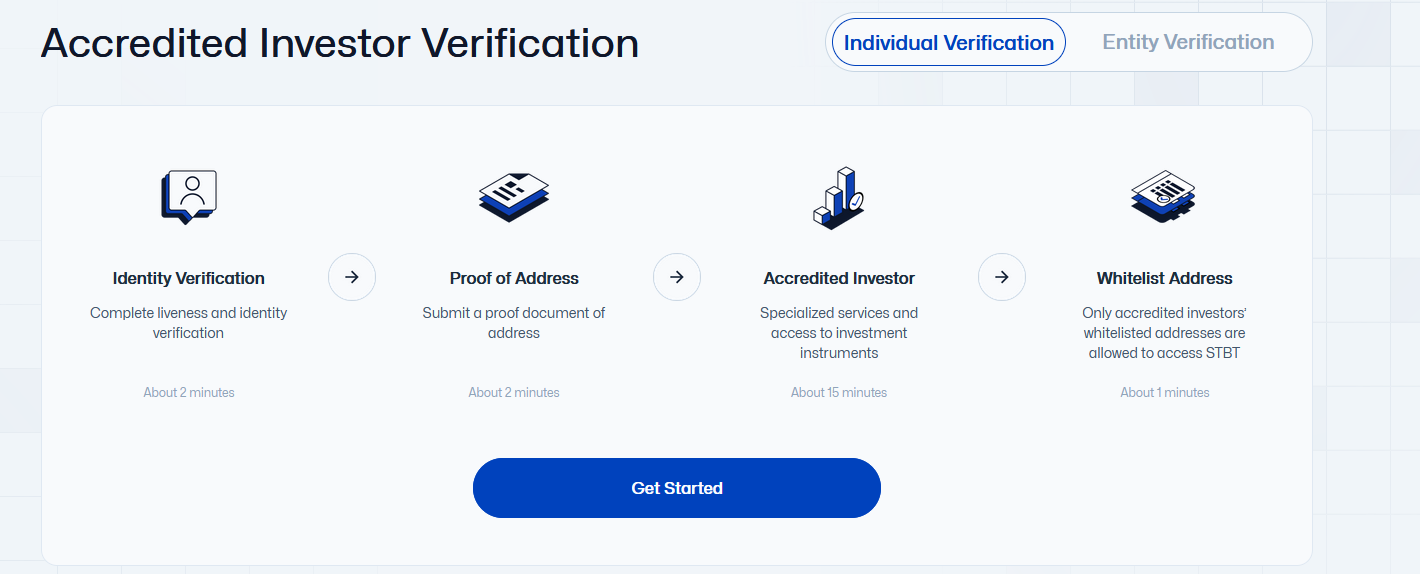Click the "About 15 minutes" time estimate
Image resolution: width=1420 pixels, height=574 pixels.
[839, 392]
